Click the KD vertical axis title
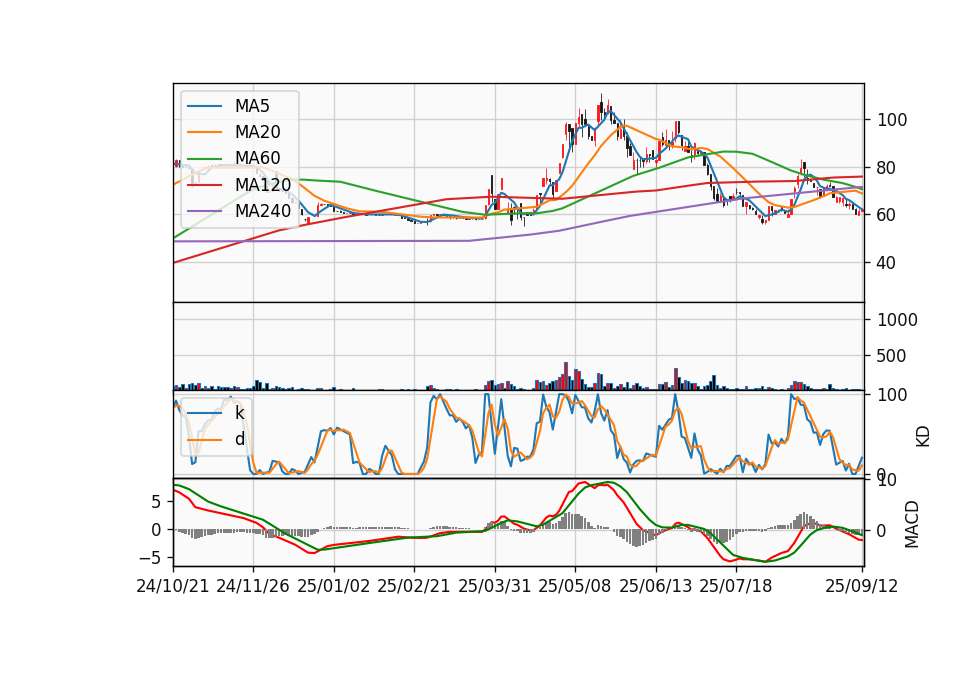The width and height of the screenshot is (960, 690). pyautogui.click(x=923, y=437)
